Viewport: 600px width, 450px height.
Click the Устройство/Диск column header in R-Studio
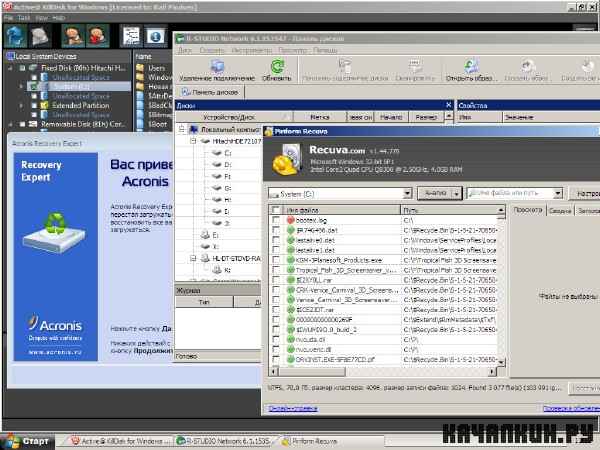(x=234, y=117)
